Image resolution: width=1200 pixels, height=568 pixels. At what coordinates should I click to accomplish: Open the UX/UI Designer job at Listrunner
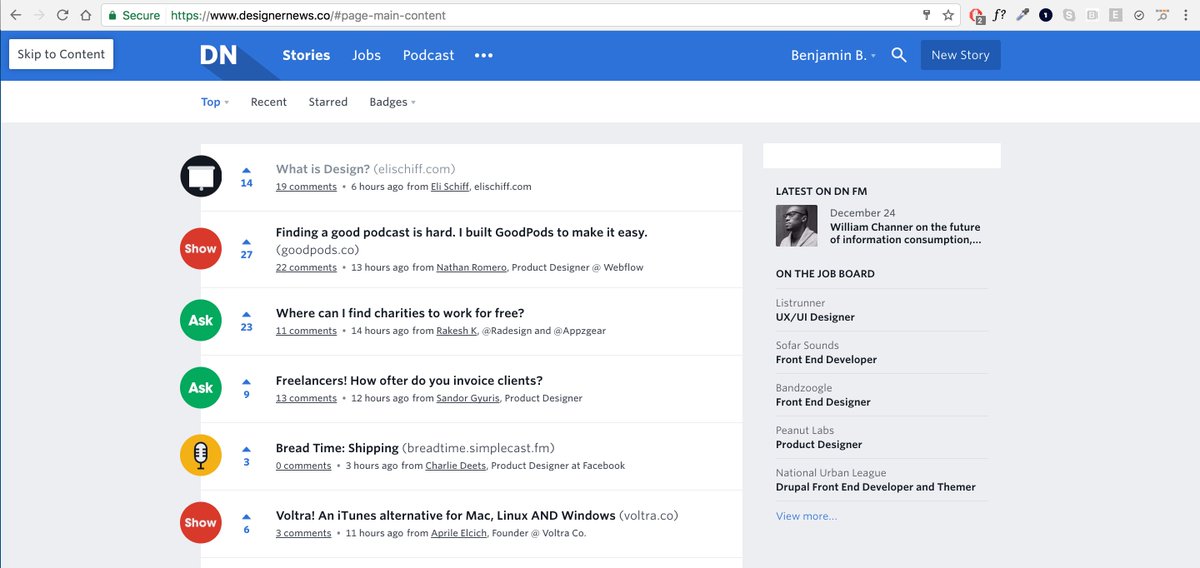coord(815,317)
